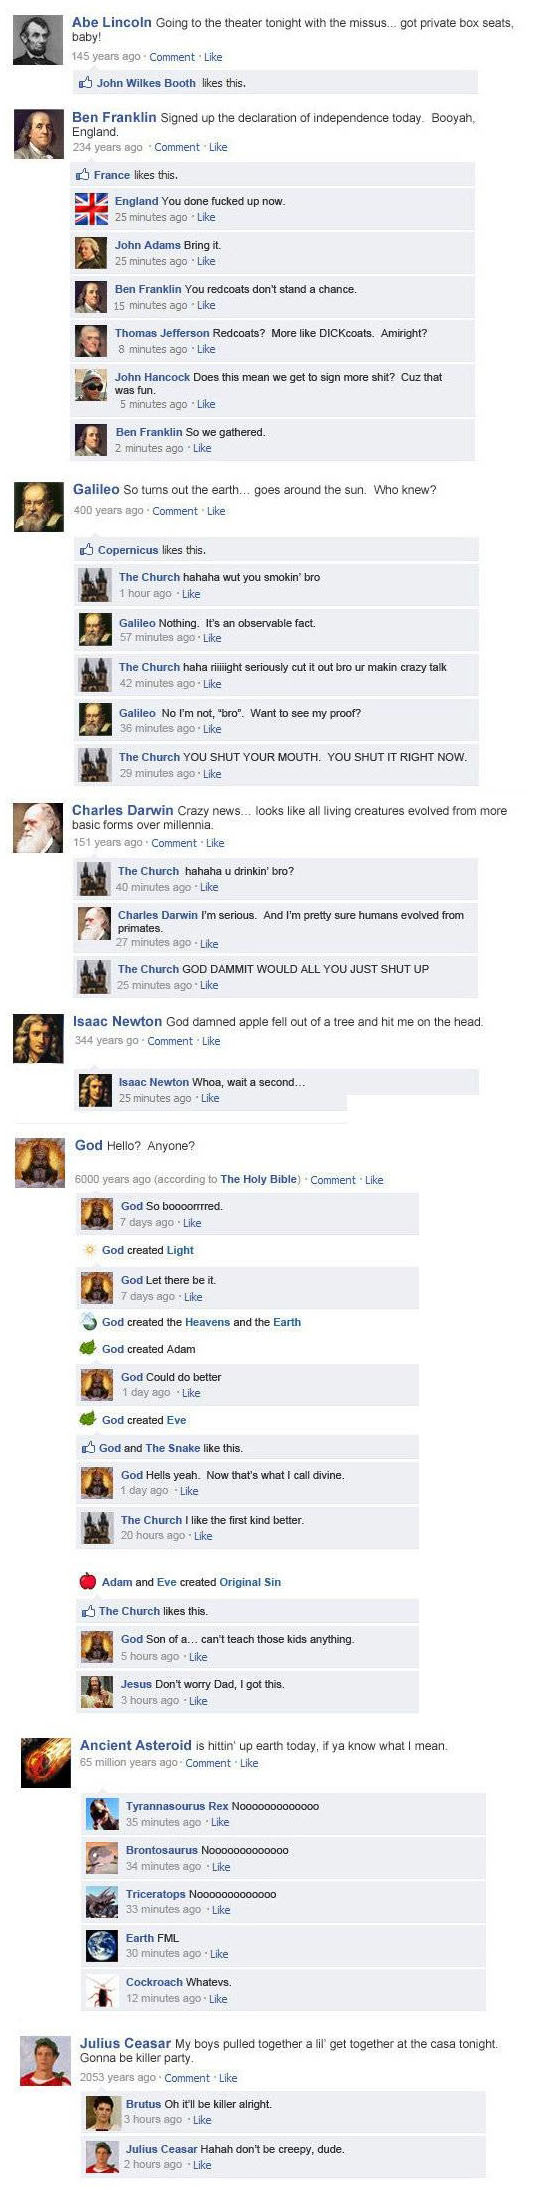534x2196 pixels.
Task: Click Comment under Charles Darwin's post
Action: coord(174,843)
